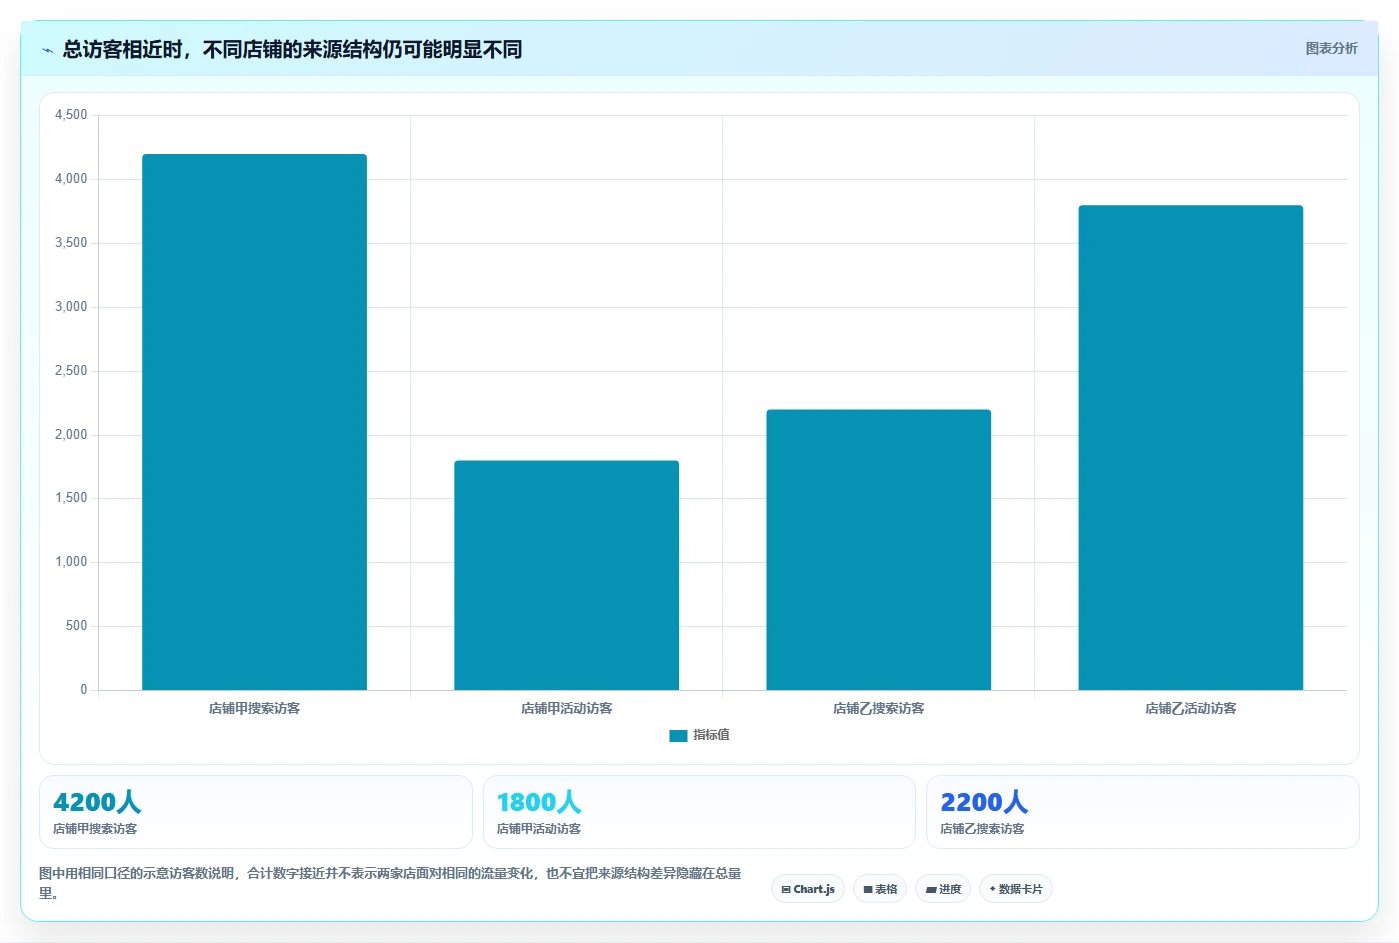This screenshot has width=1399, height=943.
Task: Click the 4,500 y-axis value
Action: tap(71, 115)
